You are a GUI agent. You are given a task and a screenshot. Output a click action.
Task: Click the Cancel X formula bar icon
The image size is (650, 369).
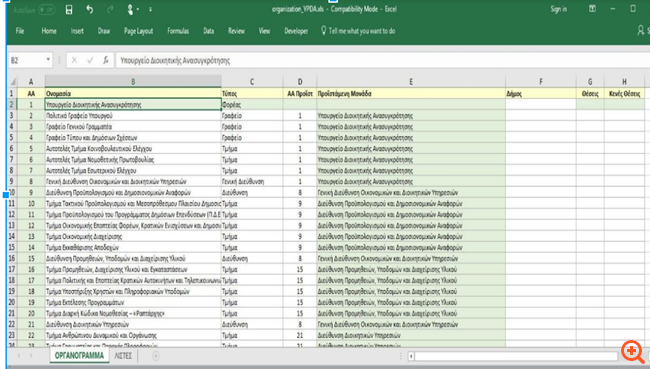click(74, 61)
